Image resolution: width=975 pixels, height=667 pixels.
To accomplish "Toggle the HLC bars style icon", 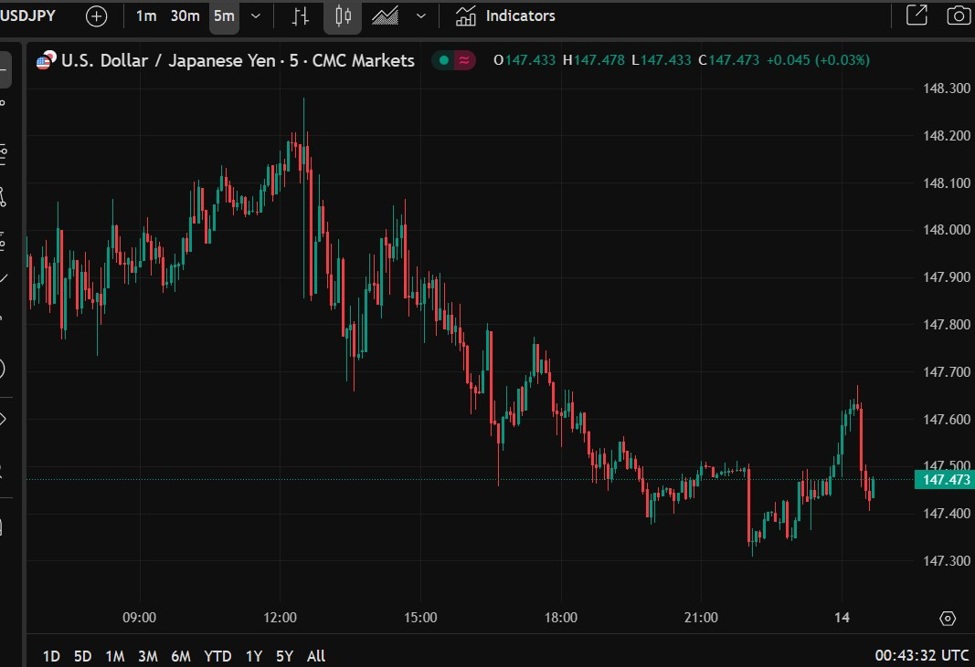I will coord(301,15).
